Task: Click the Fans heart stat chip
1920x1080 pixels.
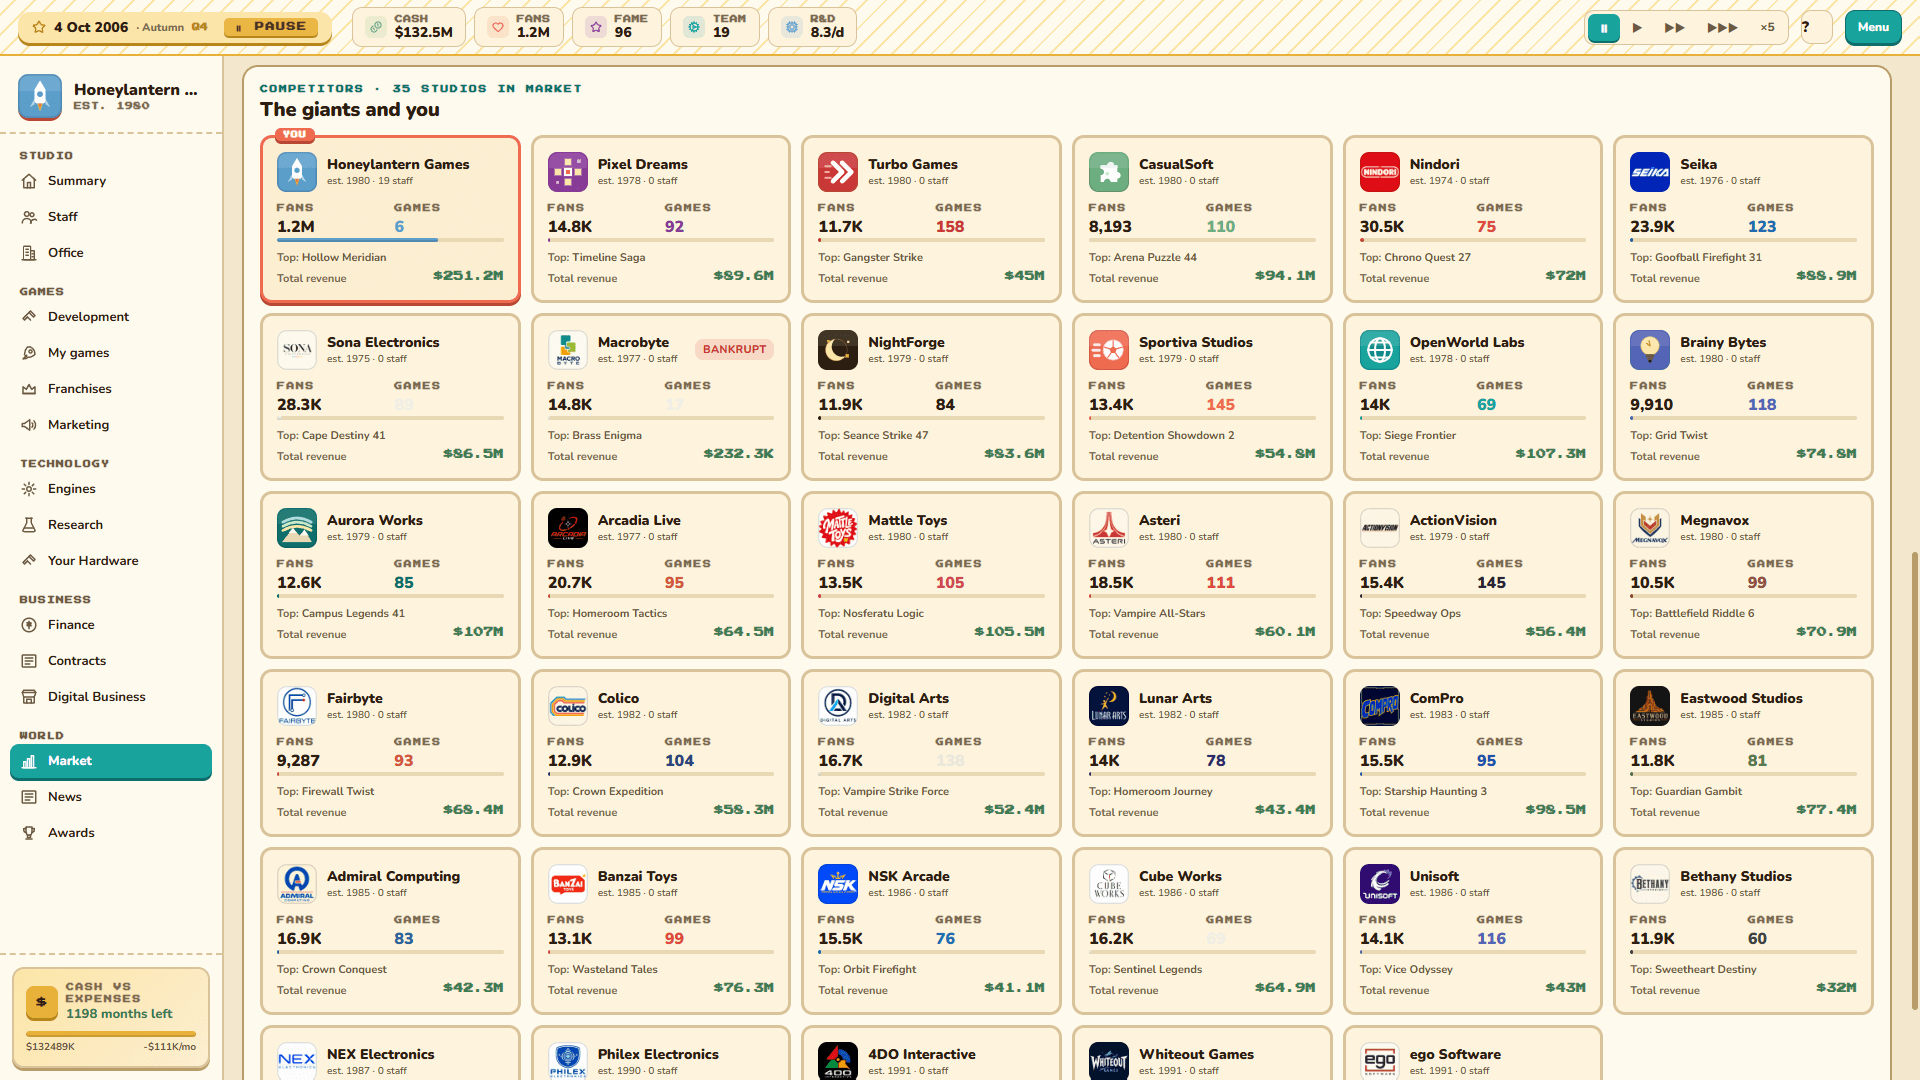Action: tap(518, 27)
